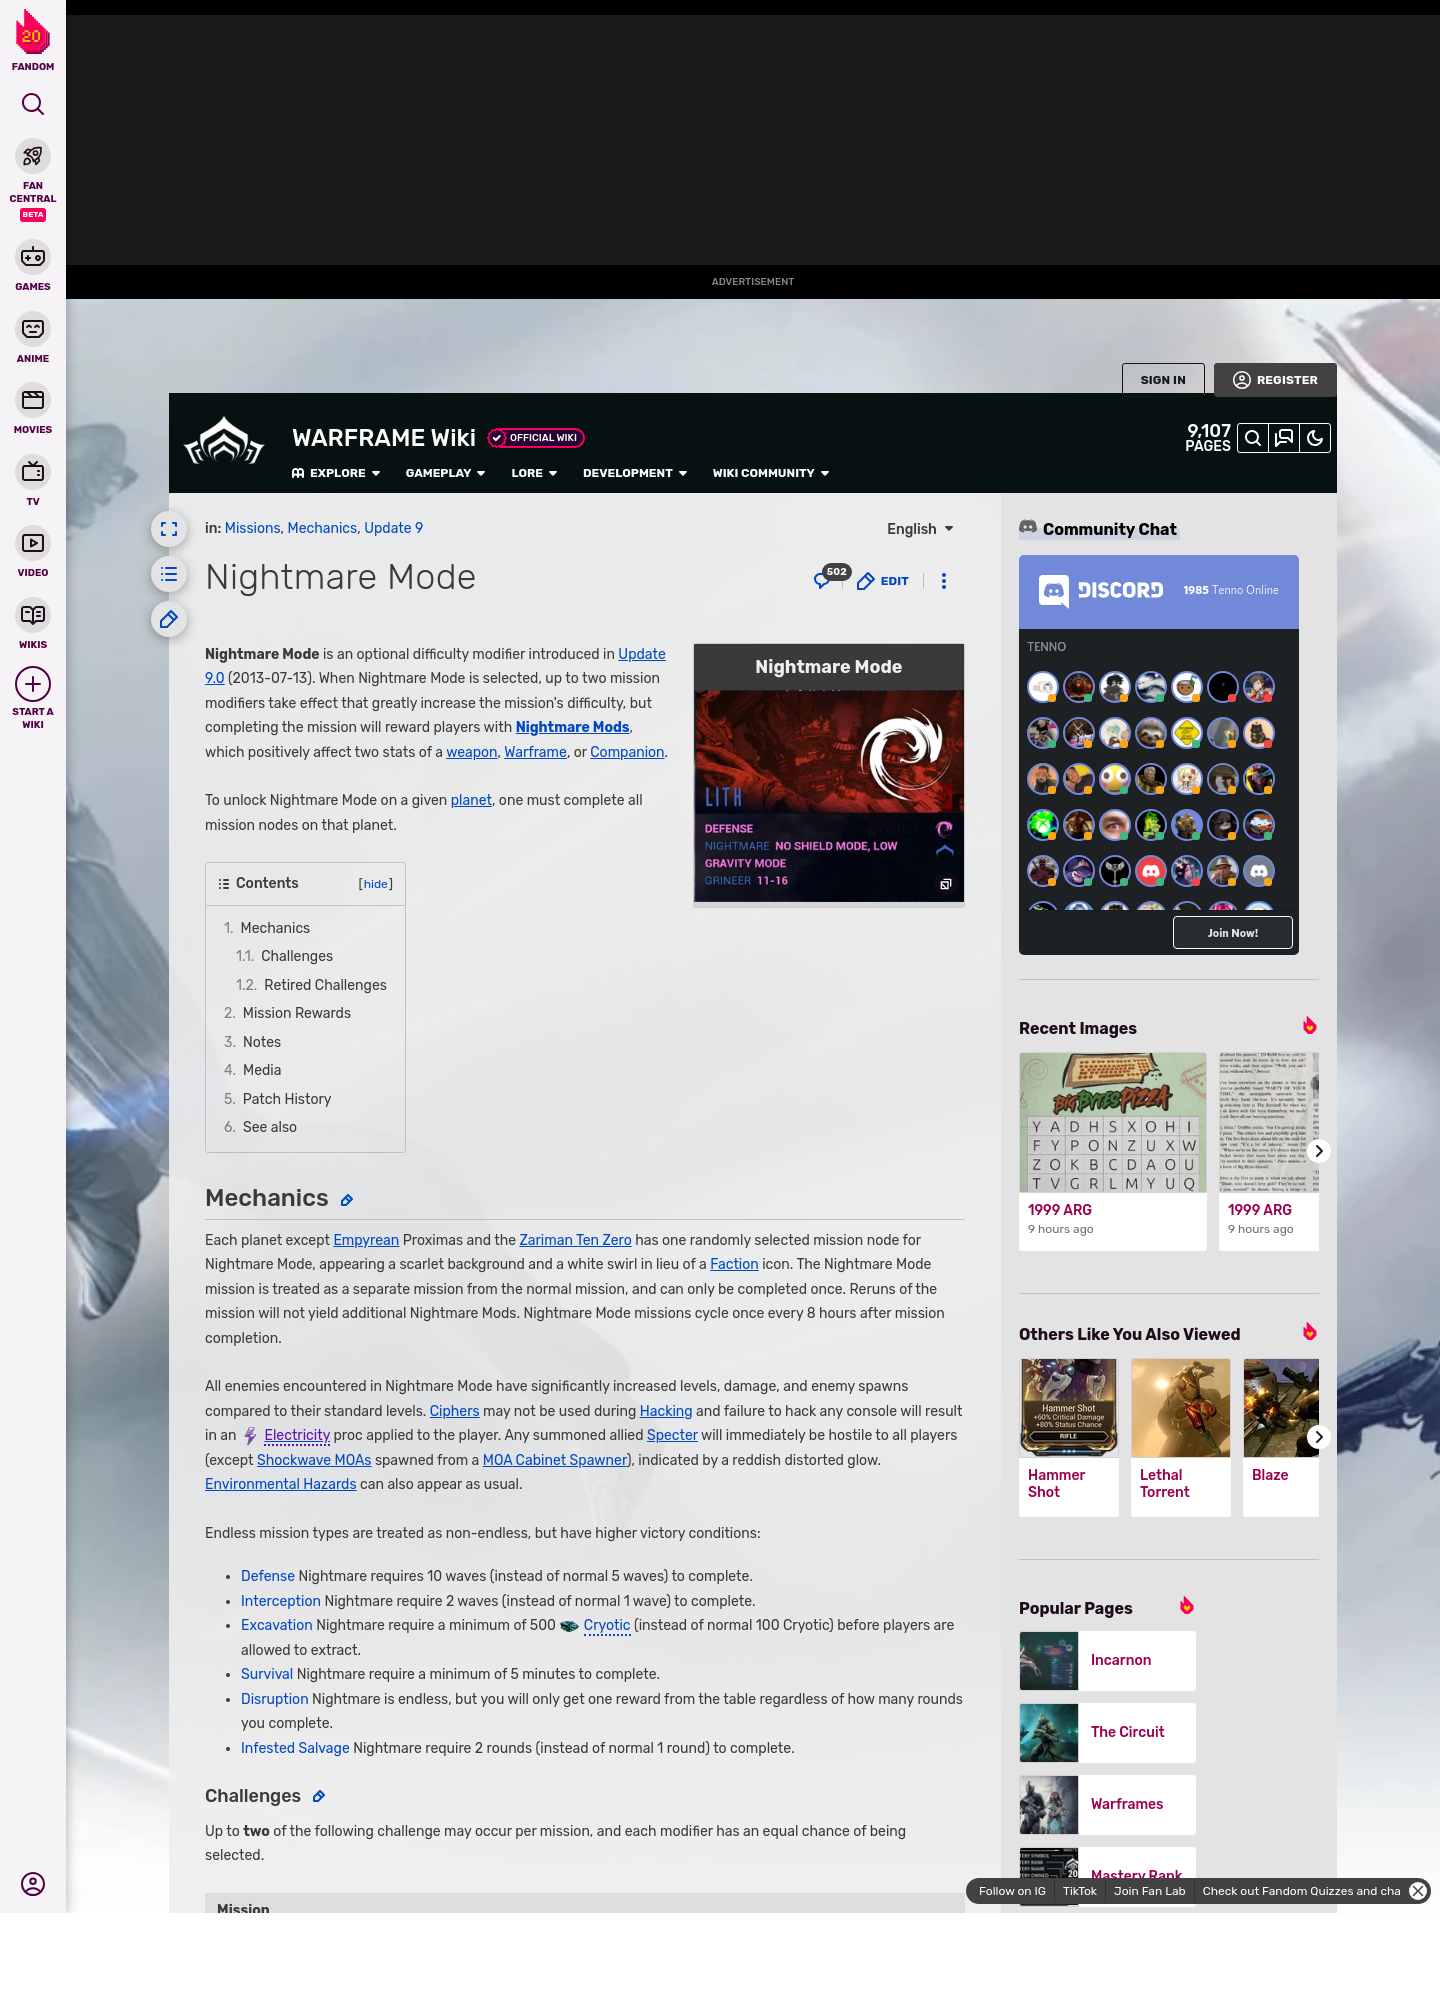Jump to See also in Contents
The width and height of the screenshot is (1440, 2000).
coord(270,1127)
